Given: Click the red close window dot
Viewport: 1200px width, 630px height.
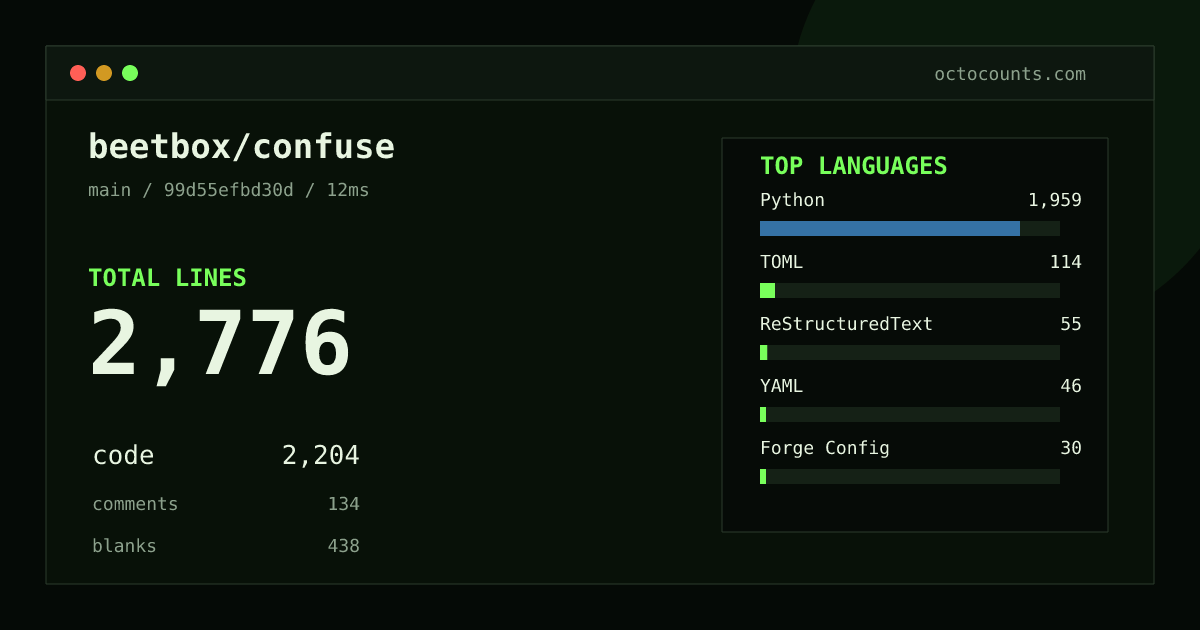Looking at the screenshot, I should (78, 73).
